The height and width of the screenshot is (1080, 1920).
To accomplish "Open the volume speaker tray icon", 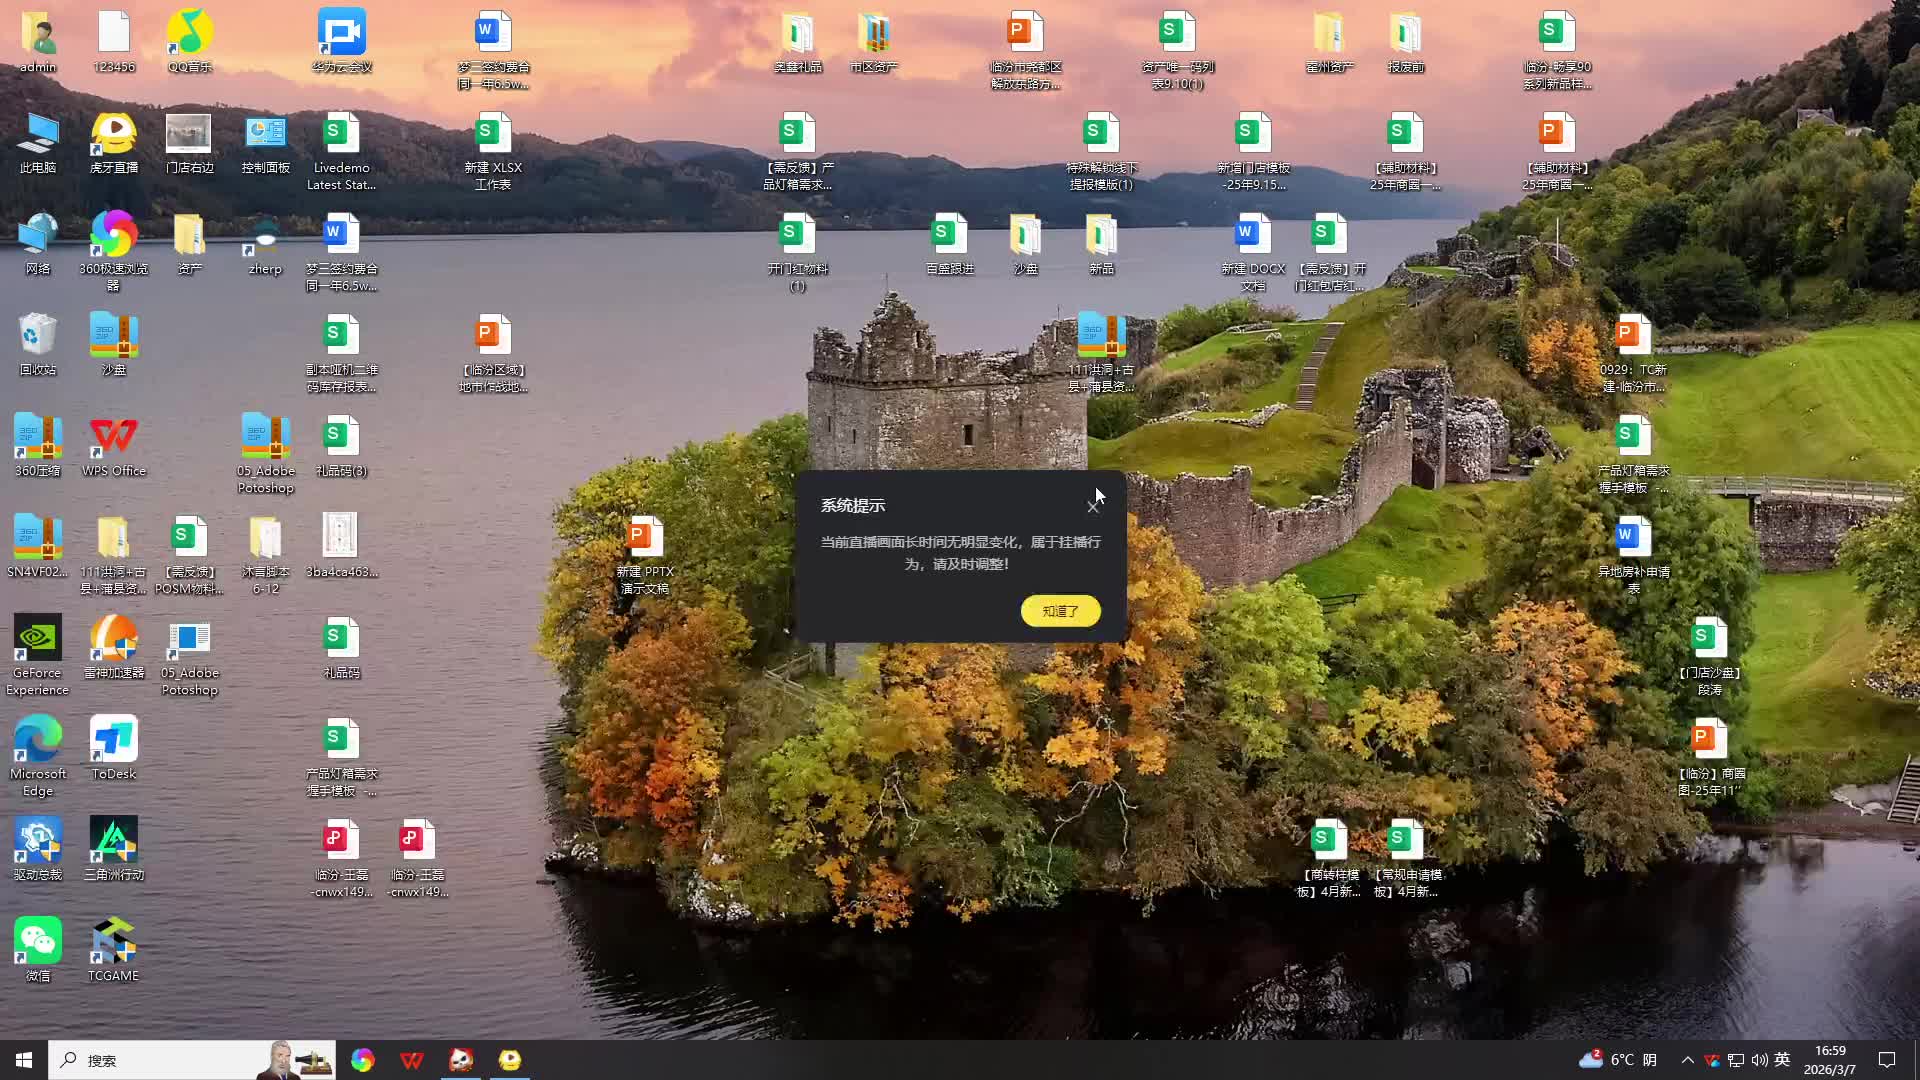I will click(1759, 1060).
